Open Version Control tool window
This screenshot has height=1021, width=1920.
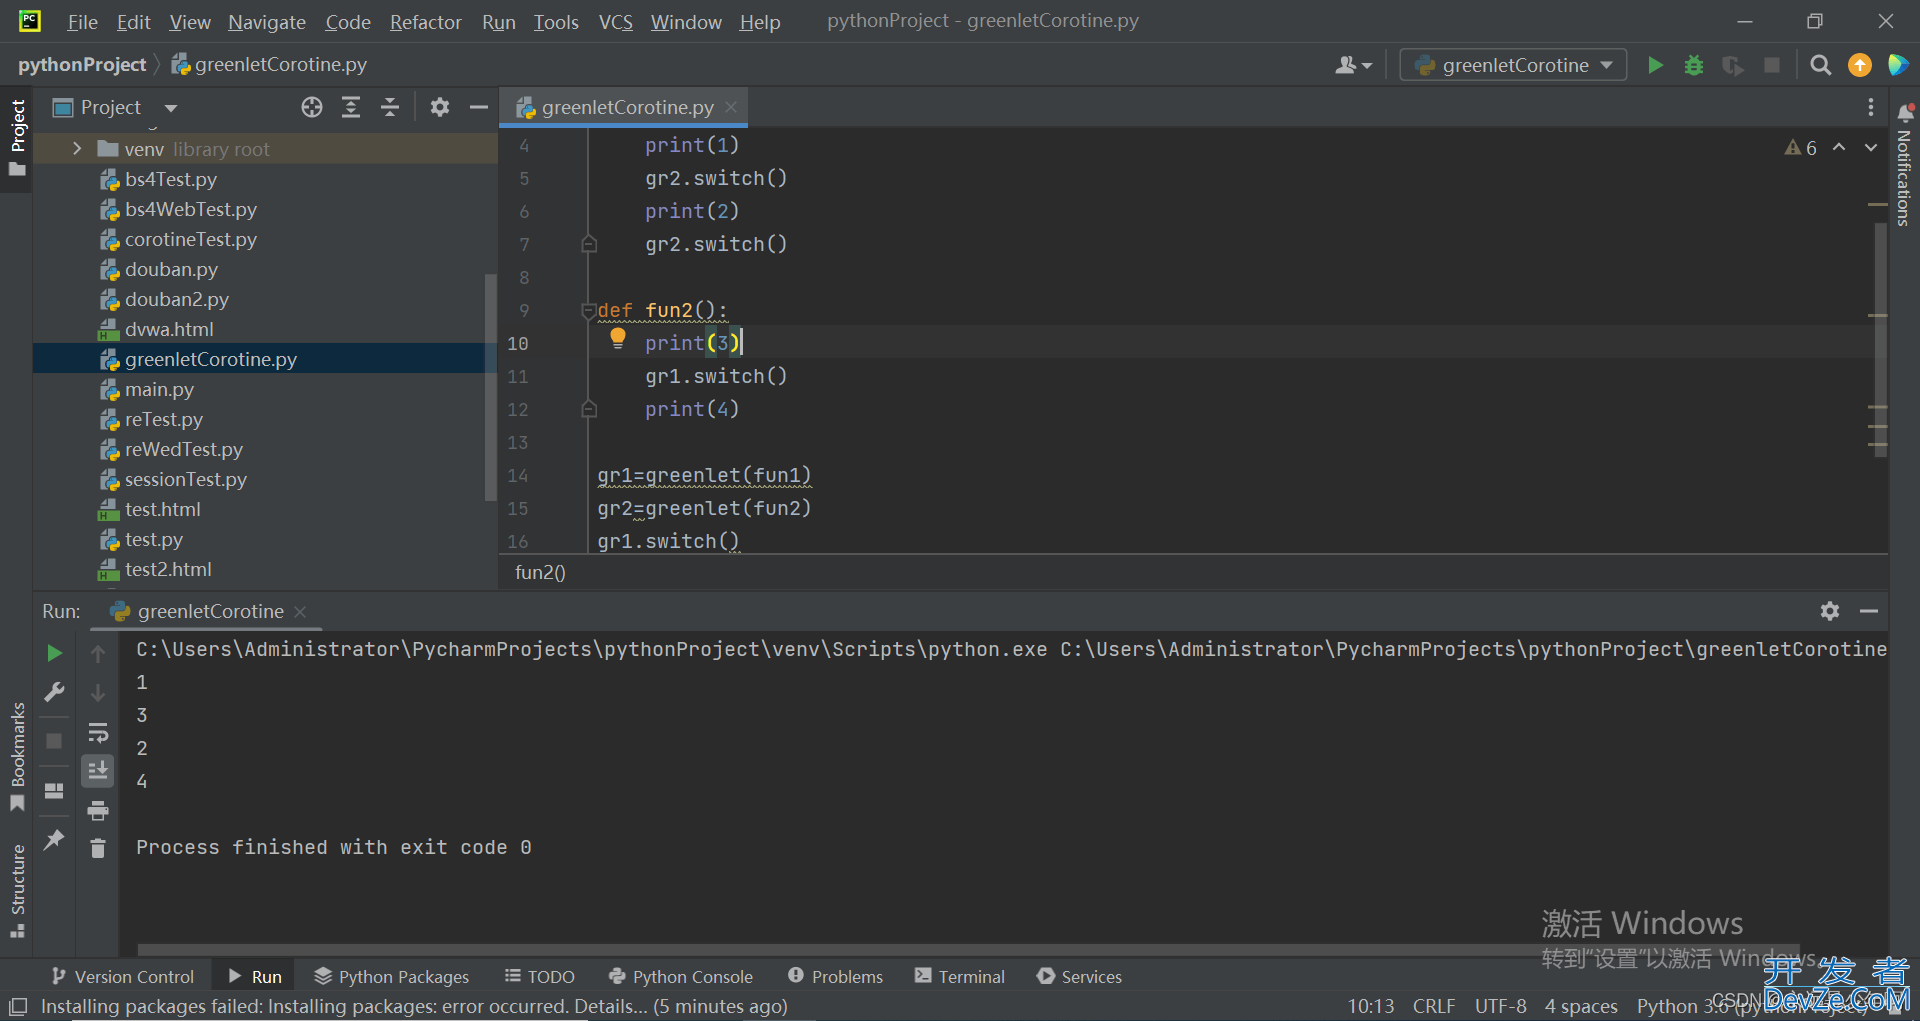(123, 977)
